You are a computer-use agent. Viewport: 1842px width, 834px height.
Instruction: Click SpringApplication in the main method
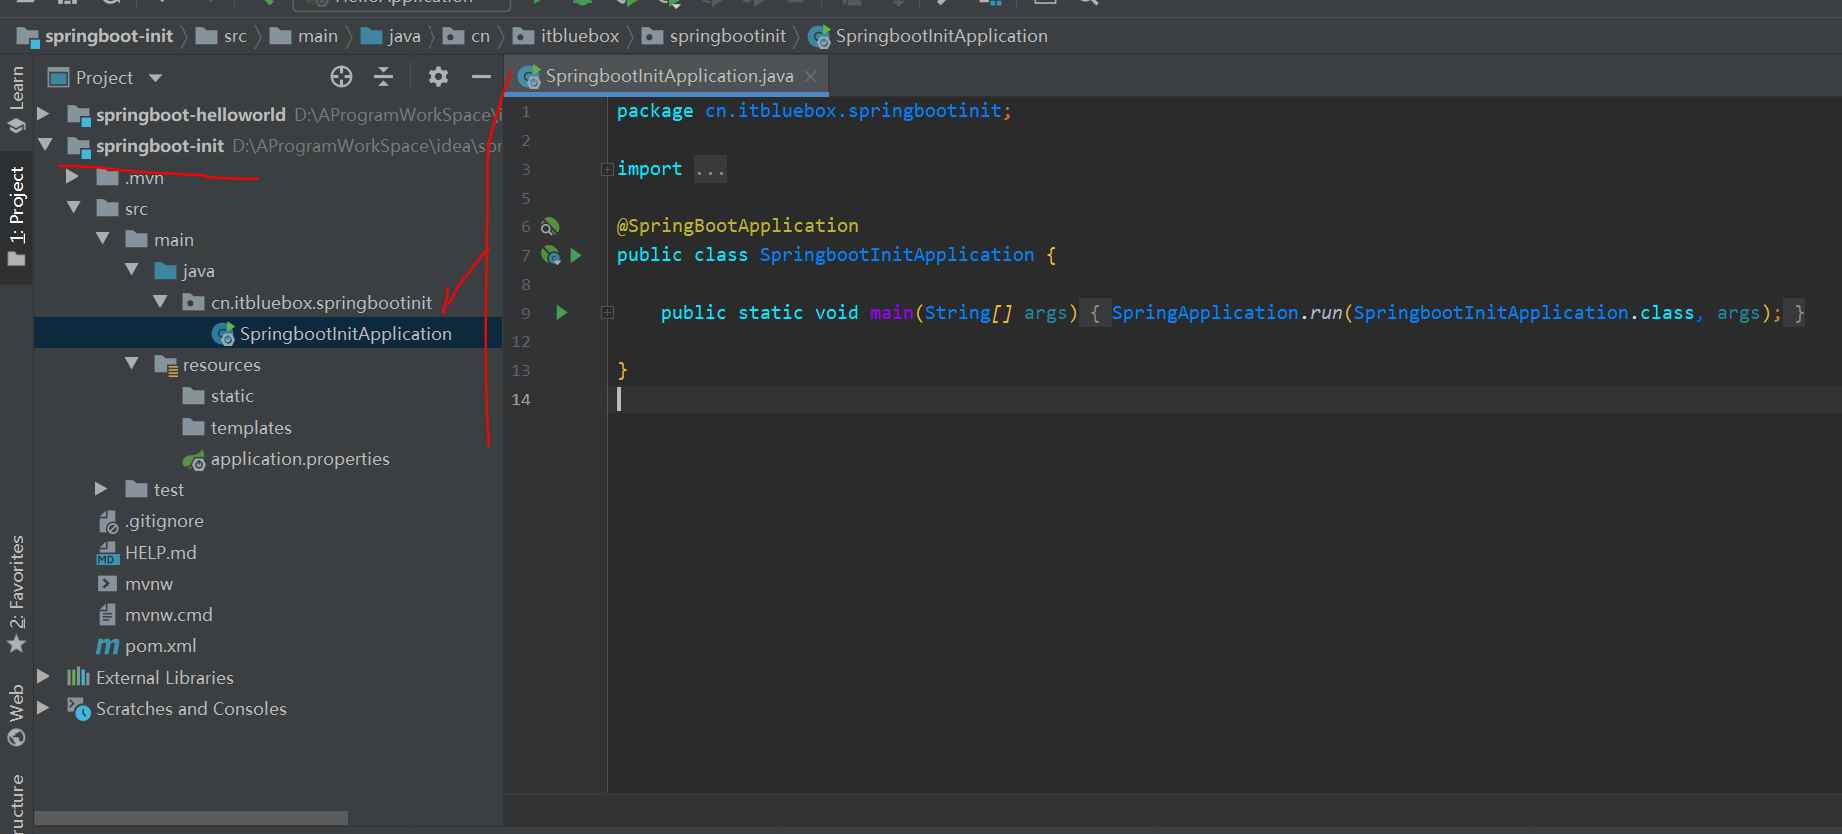pyautogui.click(x=1205, y=313)
